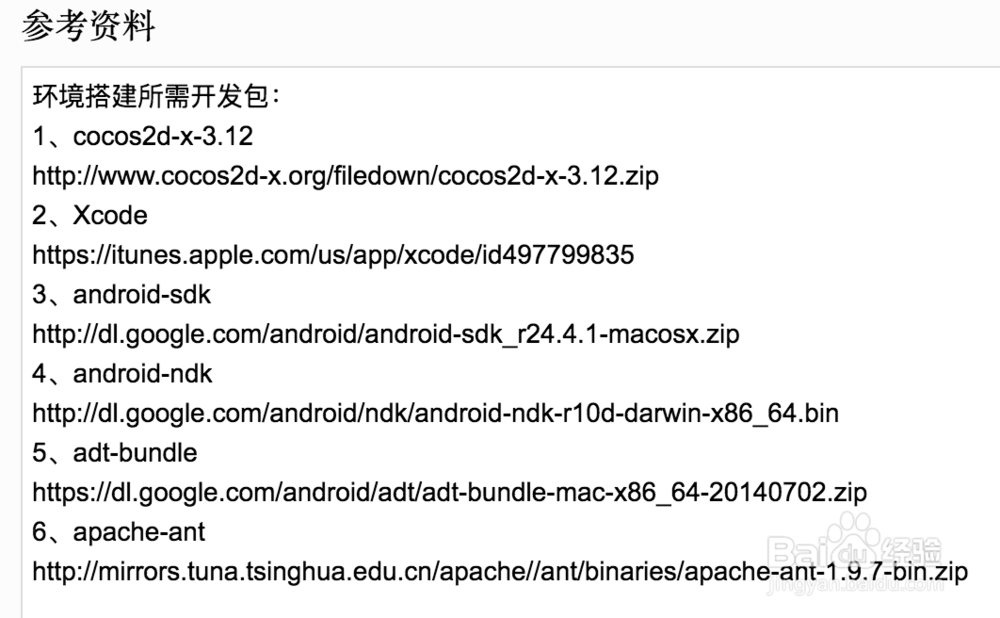Open the android-ndk-r10d-darwin bin URL
This screenshot has height=618, width=1000.
435,413
